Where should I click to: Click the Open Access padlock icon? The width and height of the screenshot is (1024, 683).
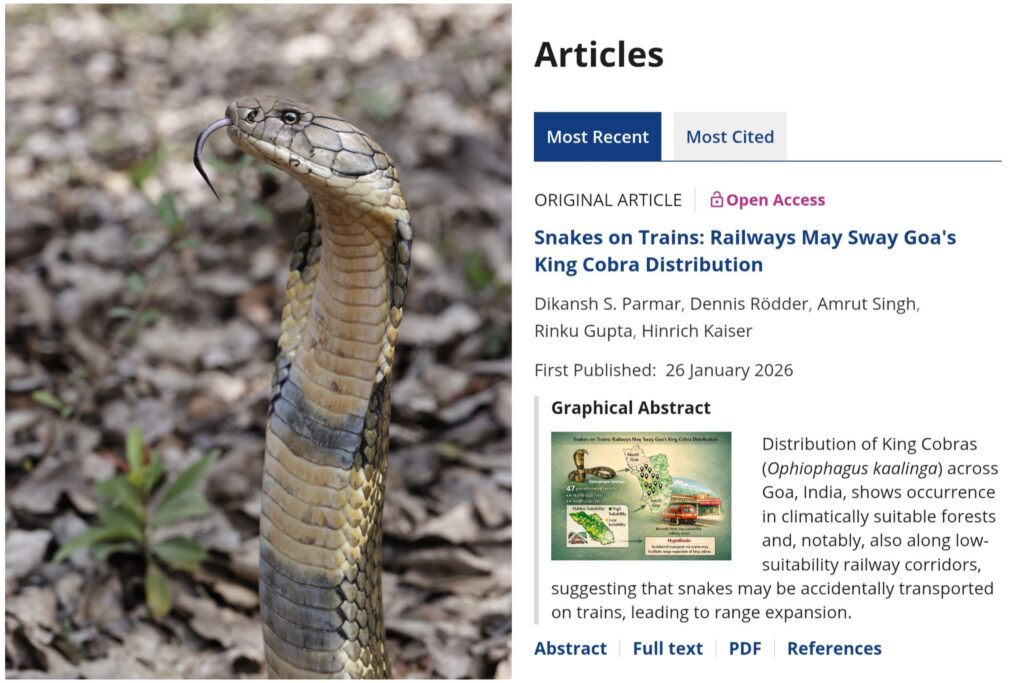point(716,199)
